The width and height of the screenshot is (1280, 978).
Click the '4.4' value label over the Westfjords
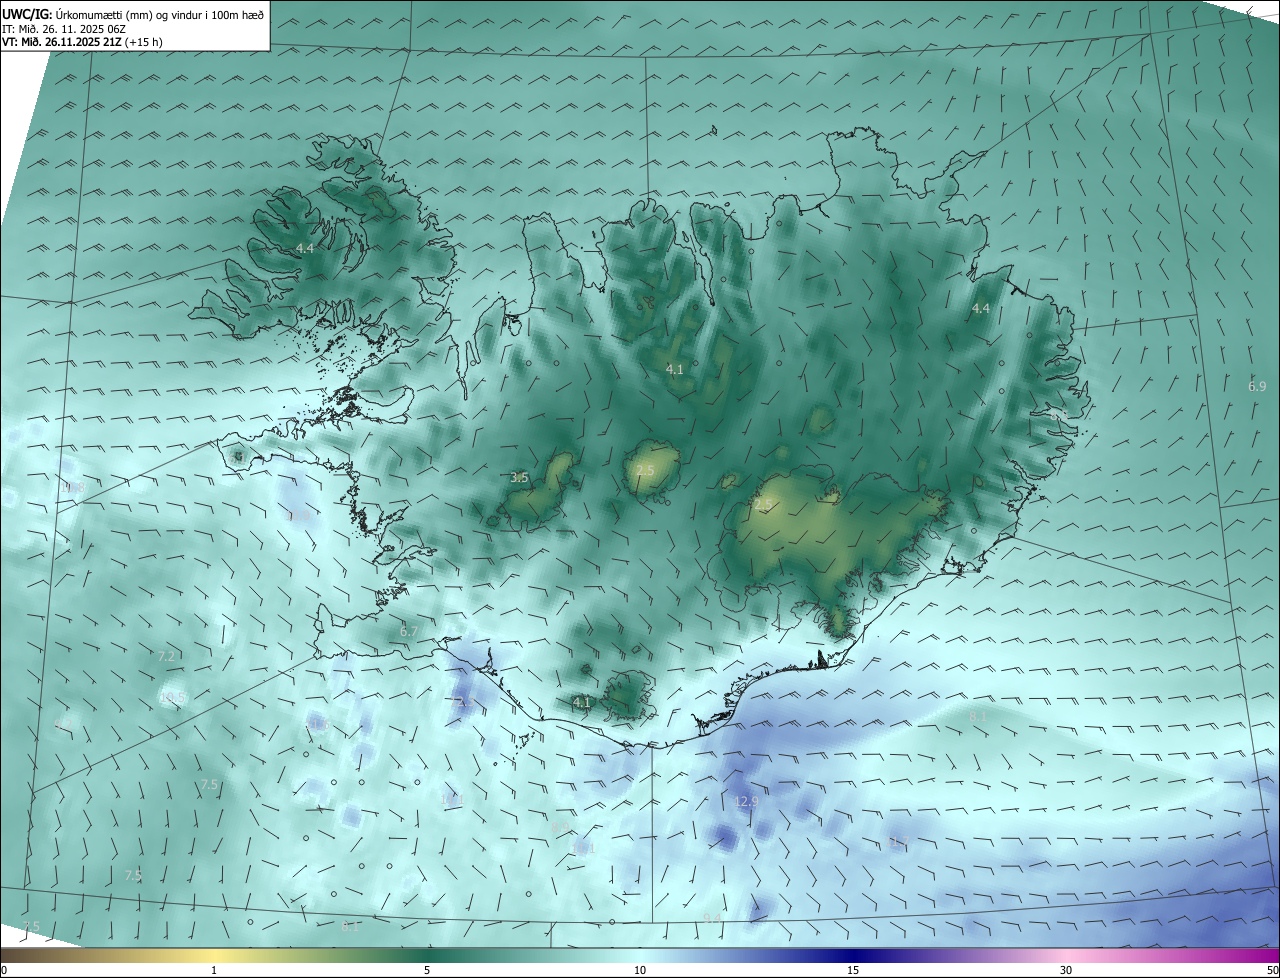coord(305,248)
